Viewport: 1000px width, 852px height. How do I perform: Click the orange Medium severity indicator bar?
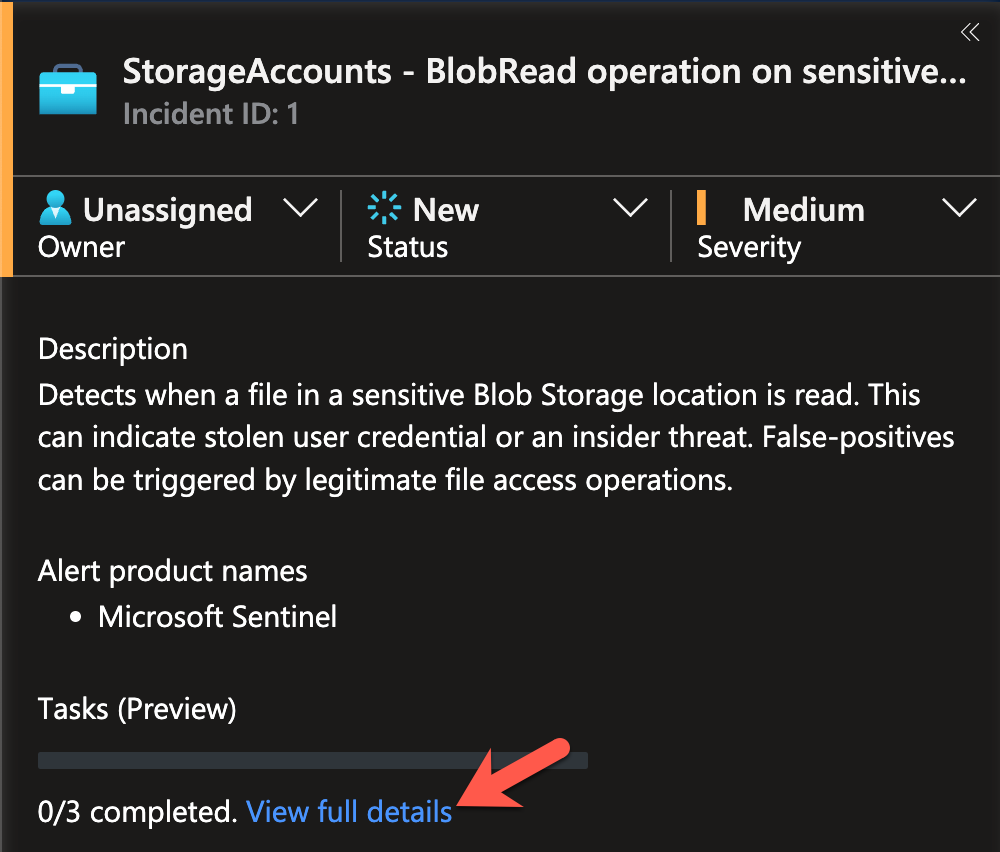tap(701, 209)
